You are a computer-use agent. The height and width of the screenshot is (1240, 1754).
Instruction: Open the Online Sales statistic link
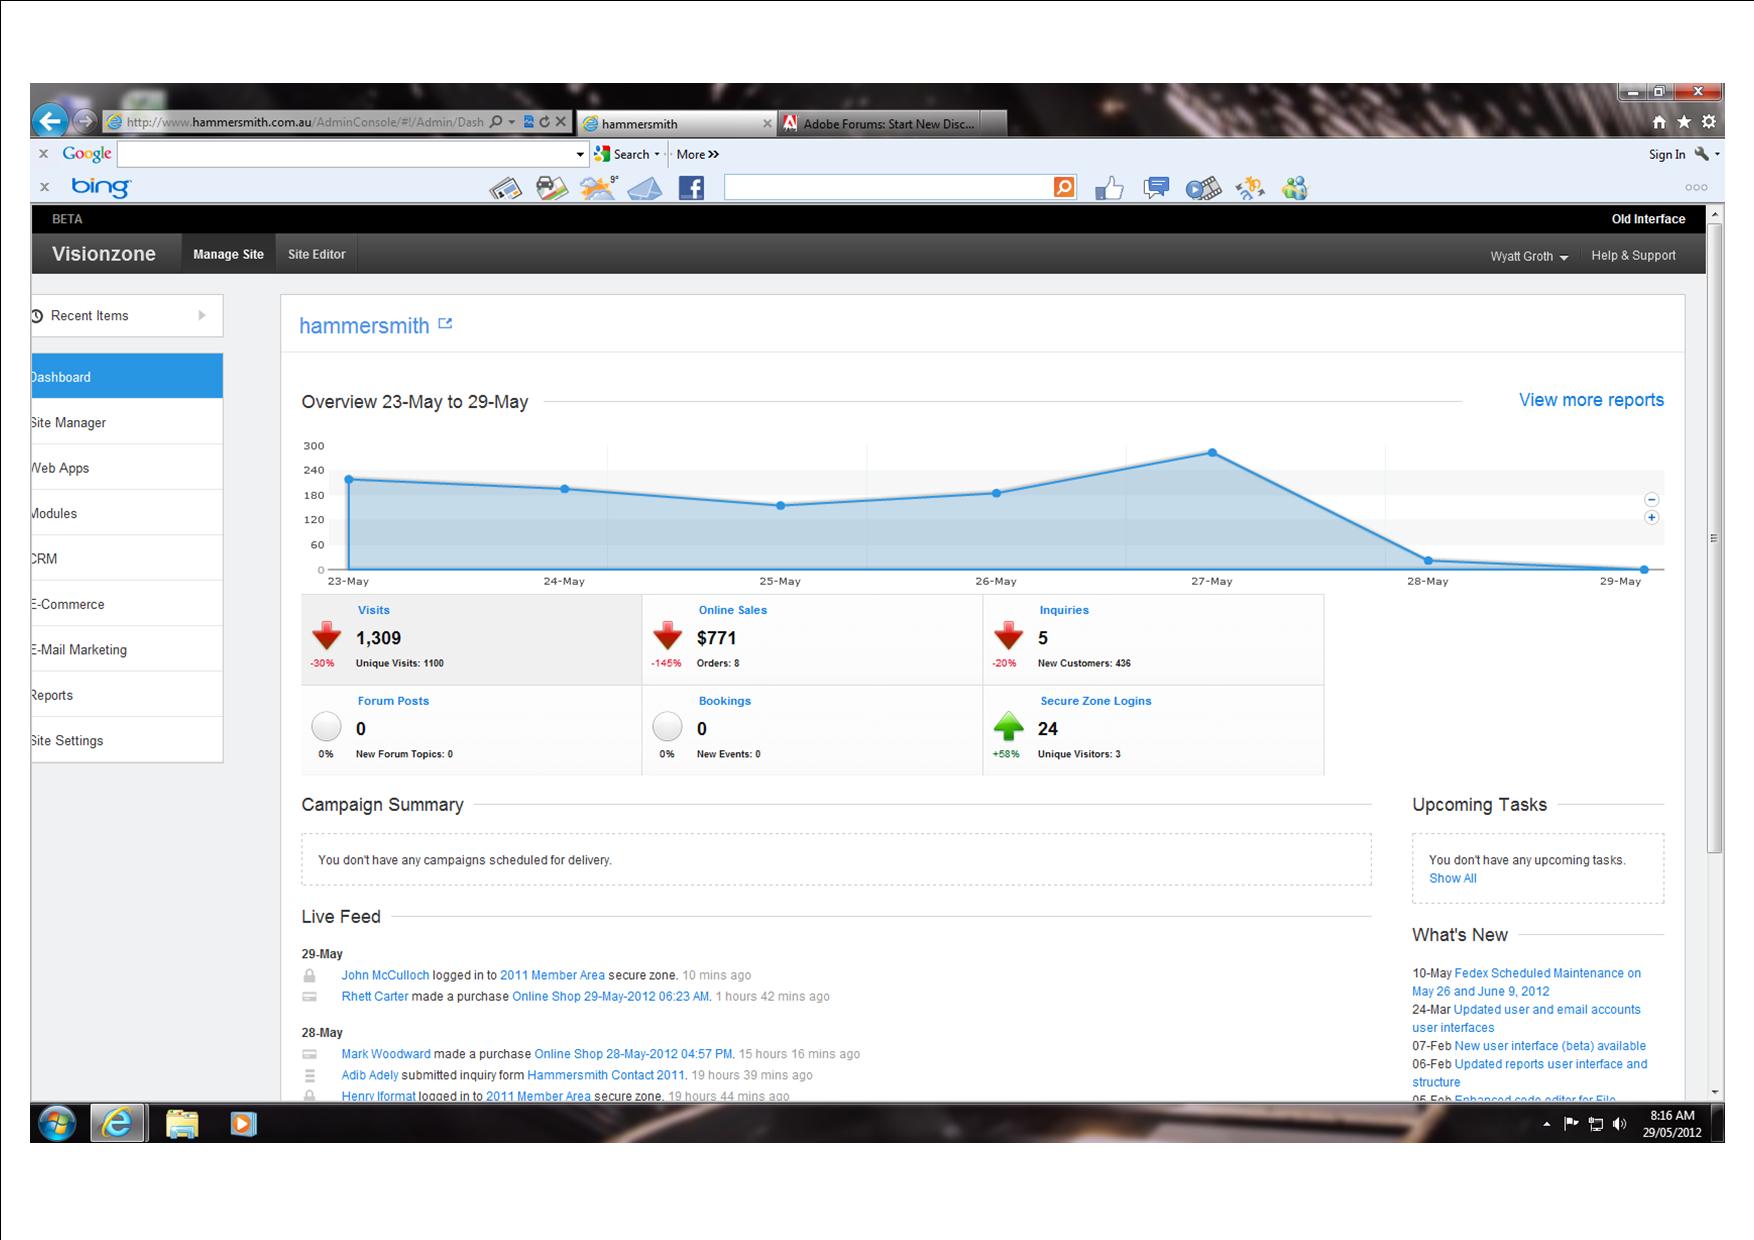(x=733, y=610)
